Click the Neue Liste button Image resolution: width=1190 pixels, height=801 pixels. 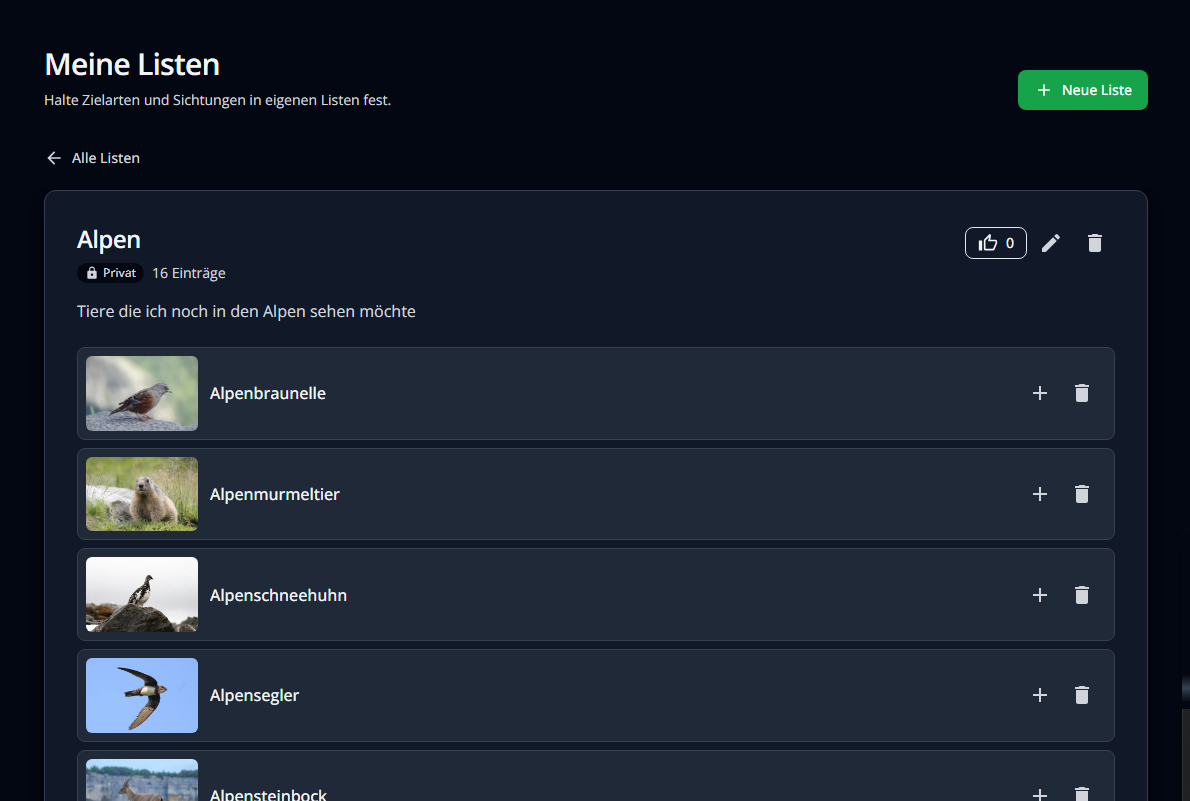(1082, 90)
